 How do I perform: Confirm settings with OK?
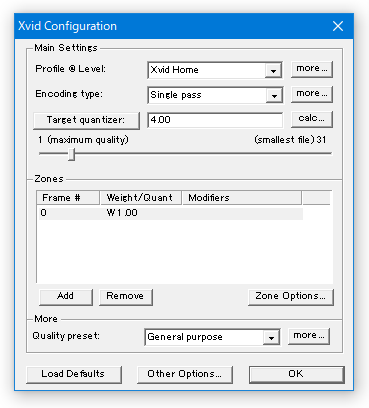[296, 375]
